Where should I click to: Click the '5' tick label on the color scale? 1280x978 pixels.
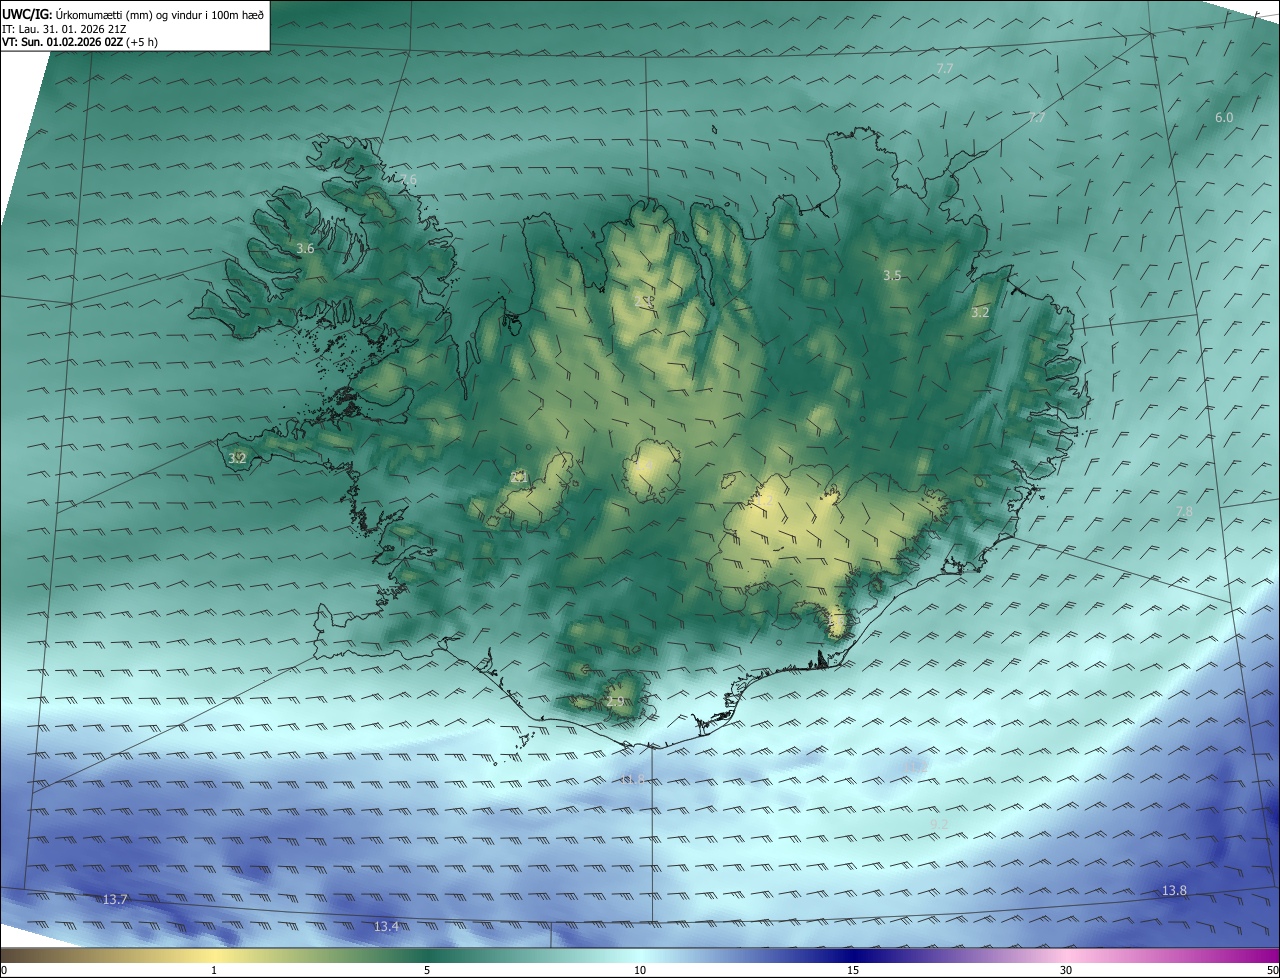click(427, 970)
